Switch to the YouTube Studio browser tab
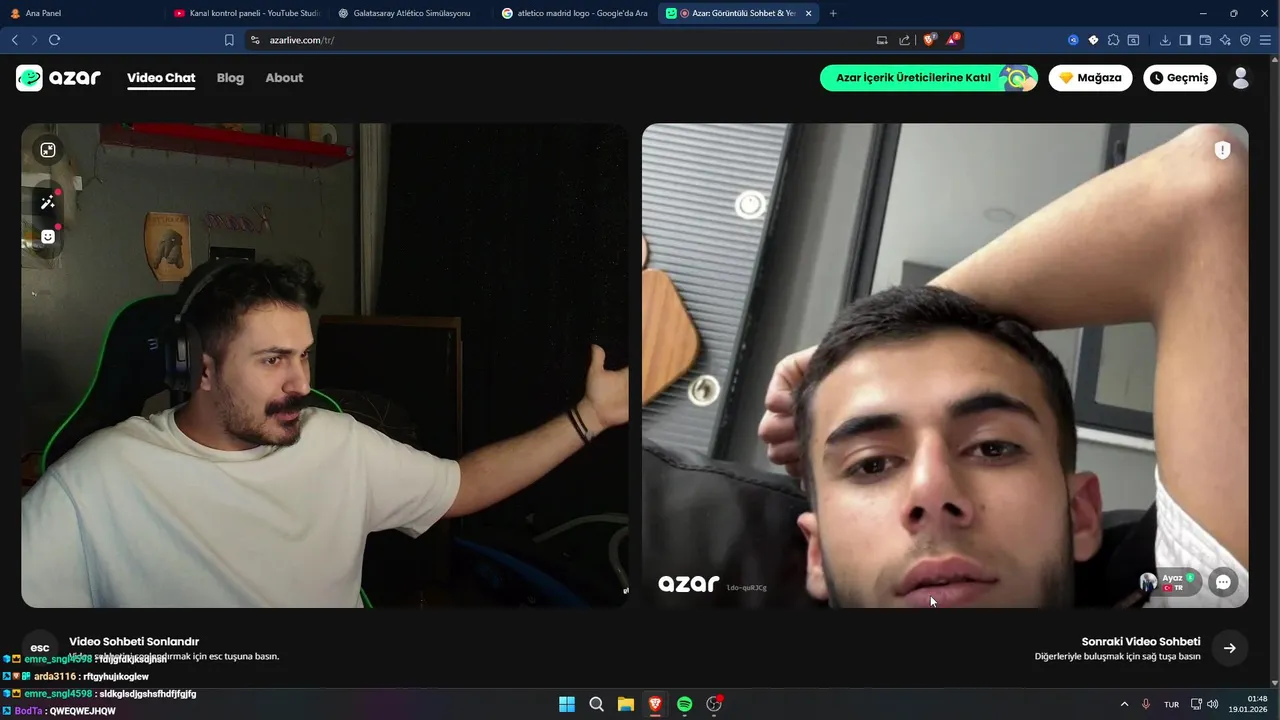Screen dimensions: 1280x720 pyautogui.click(x=246, y=13)
